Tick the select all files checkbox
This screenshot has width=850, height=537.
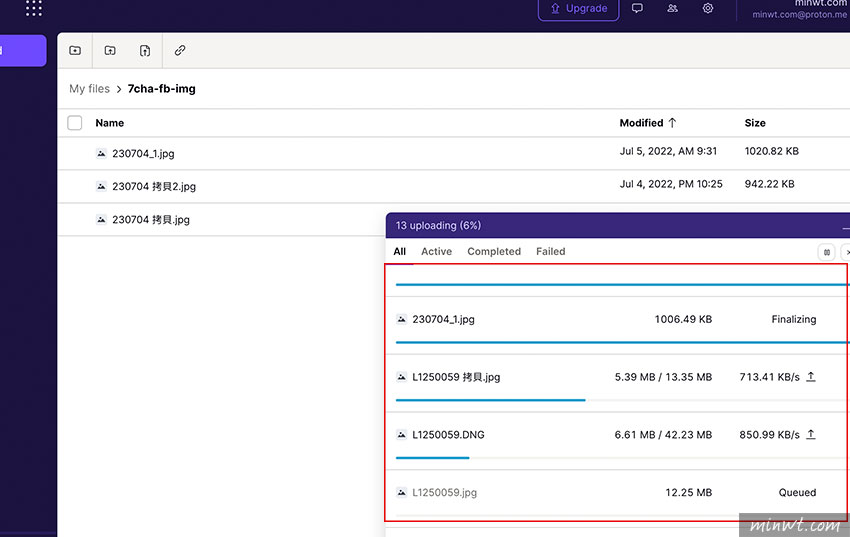75,123
